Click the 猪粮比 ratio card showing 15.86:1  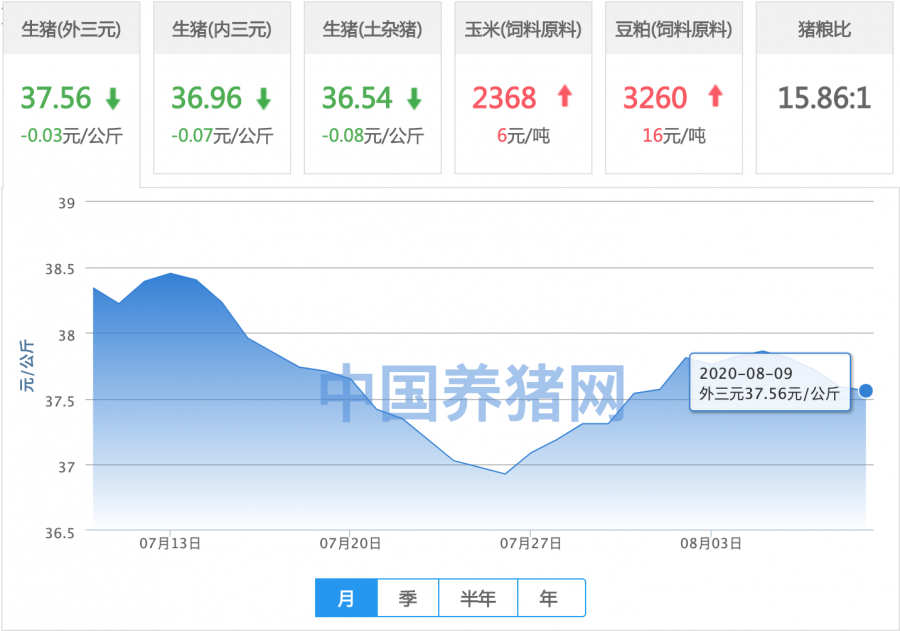coord(824,85)
